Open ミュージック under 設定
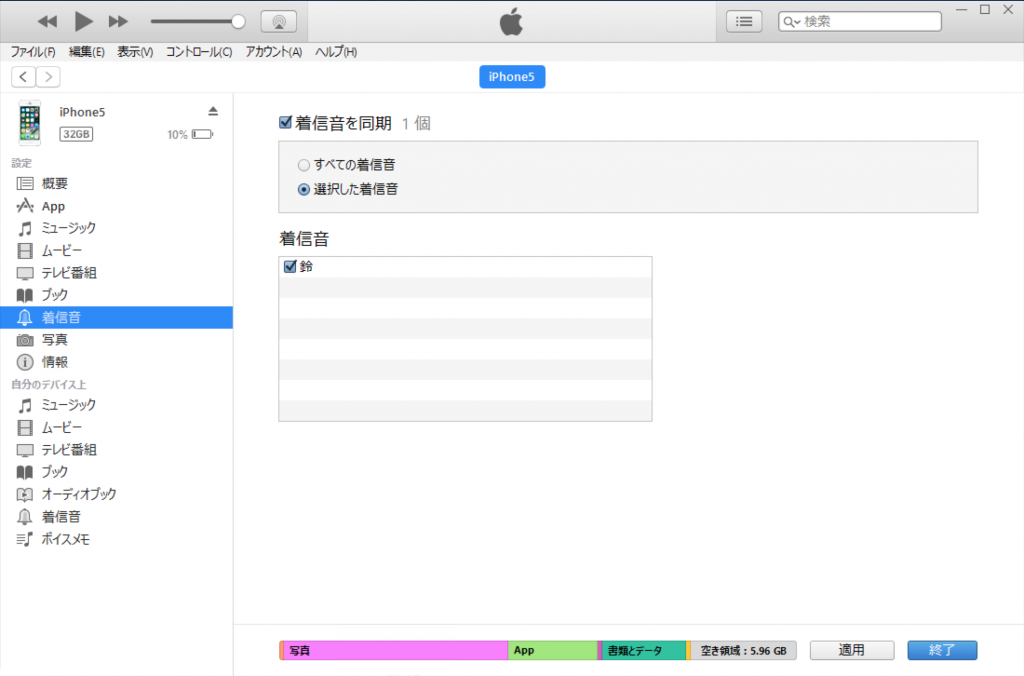 [x=116, y=229]
